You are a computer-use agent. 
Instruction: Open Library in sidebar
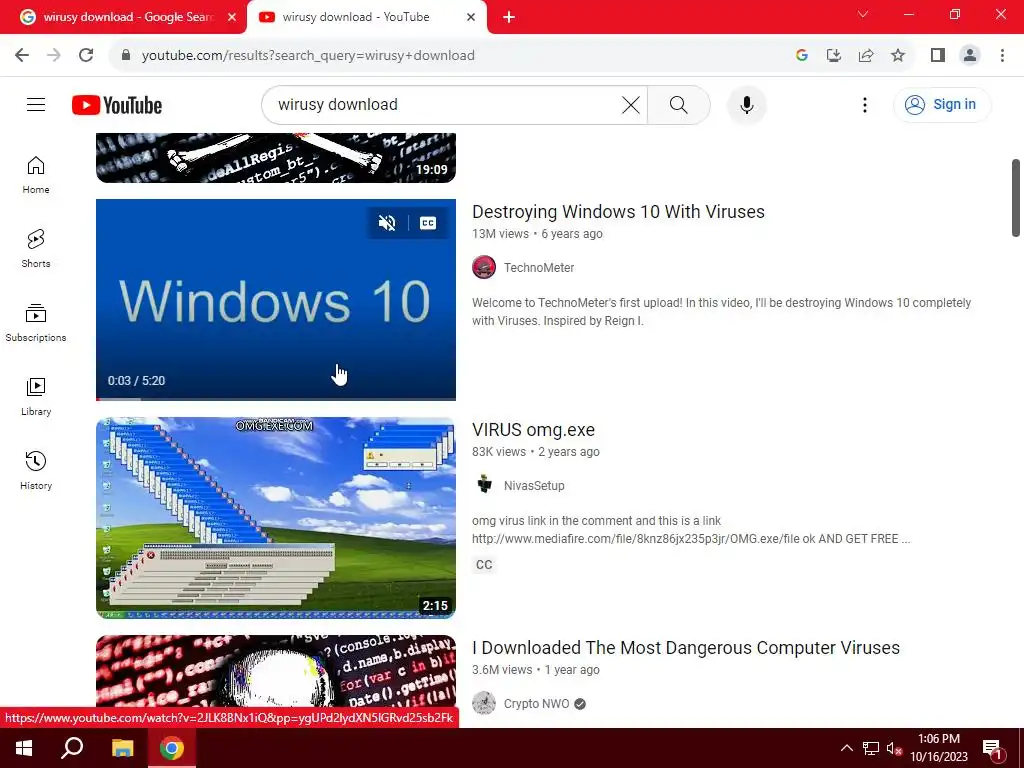click(x=36, y=396)
